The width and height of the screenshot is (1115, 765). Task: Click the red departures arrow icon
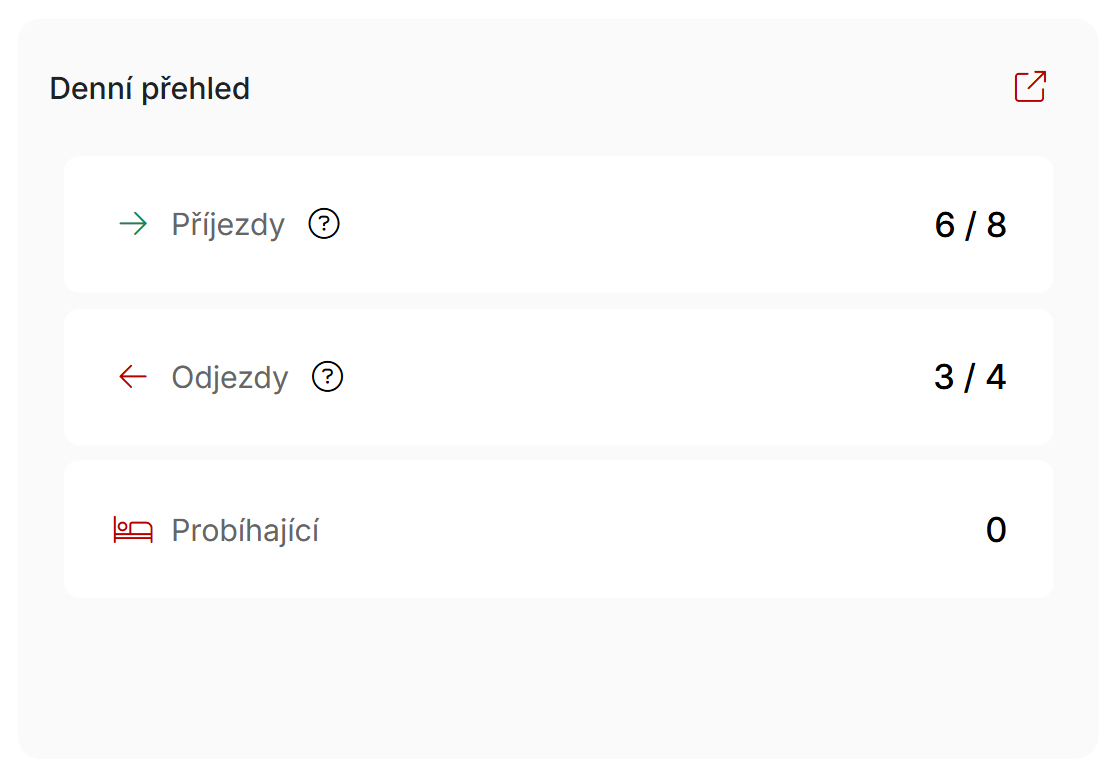133,377
